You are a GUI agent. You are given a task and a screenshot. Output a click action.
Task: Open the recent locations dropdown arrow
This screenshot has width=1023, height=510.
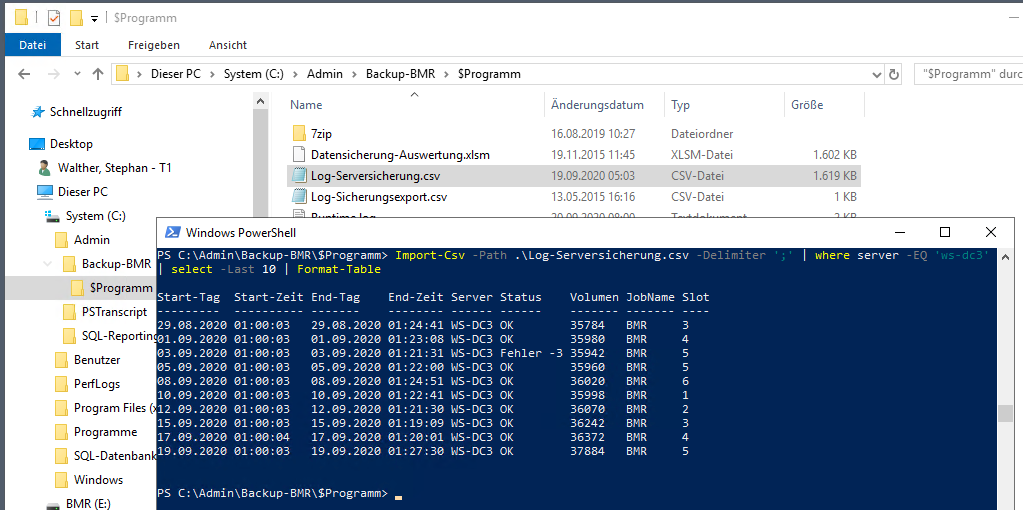[x=78, y=74]
